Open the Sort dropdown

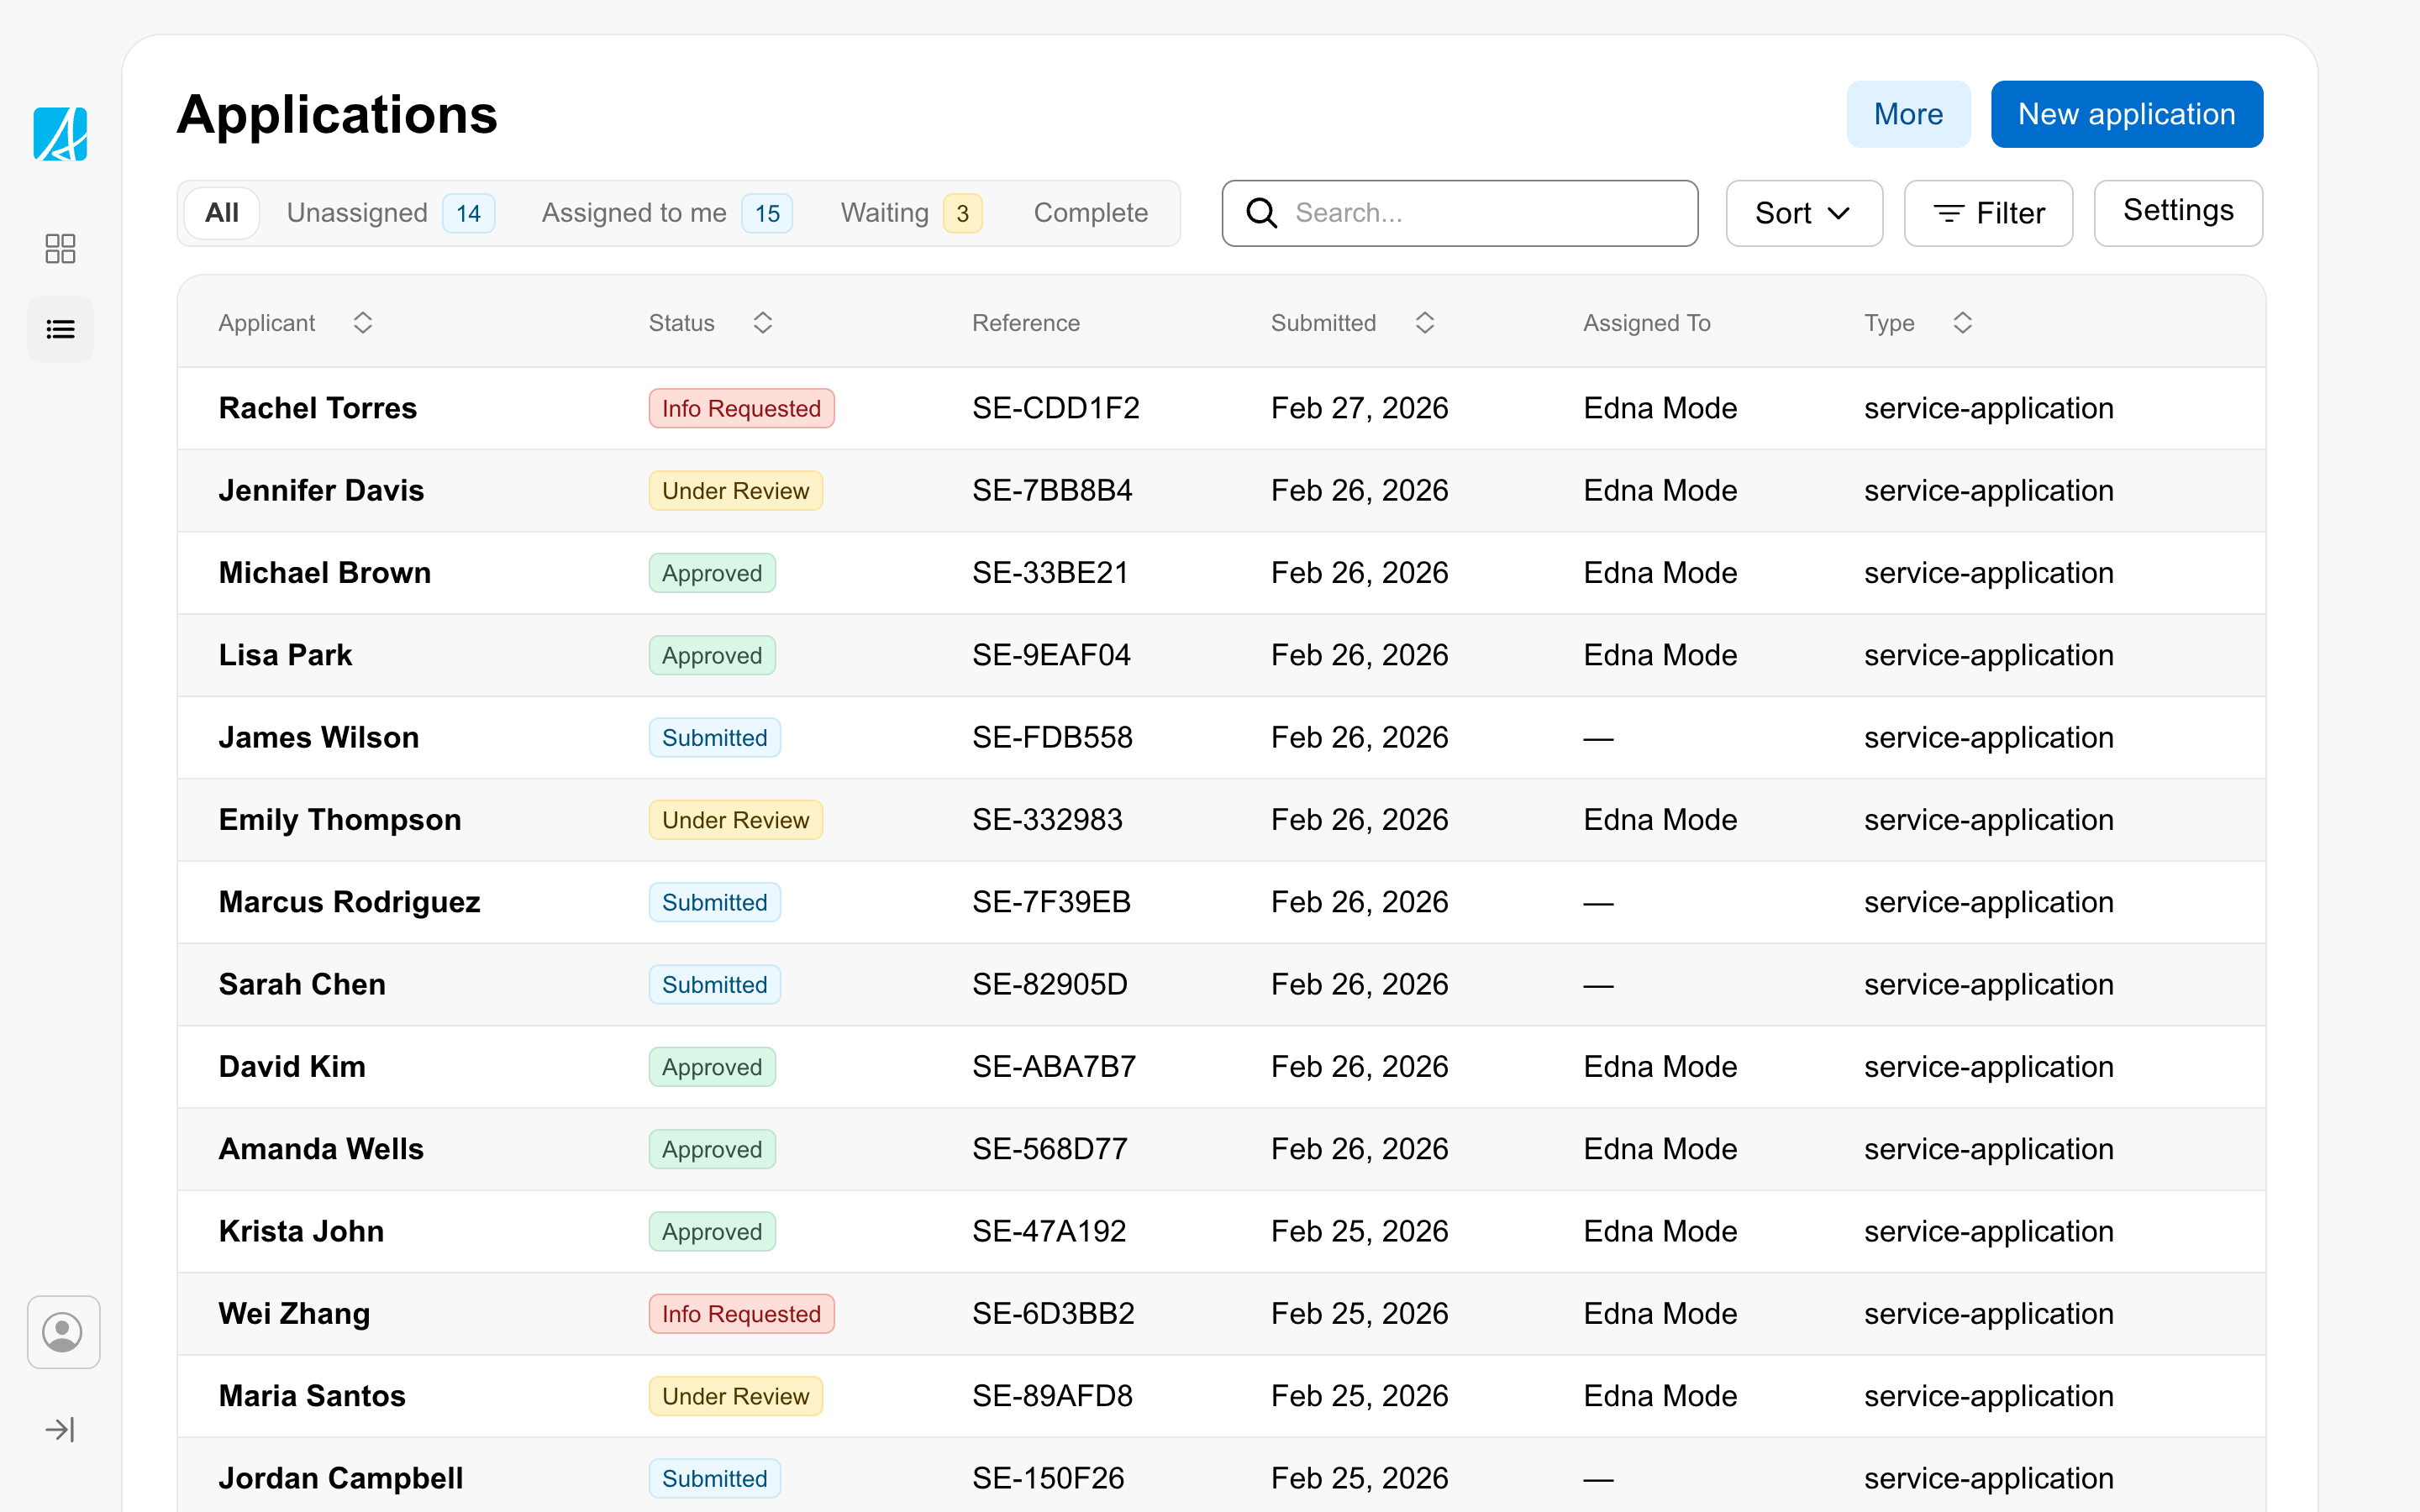[1804, 213]
